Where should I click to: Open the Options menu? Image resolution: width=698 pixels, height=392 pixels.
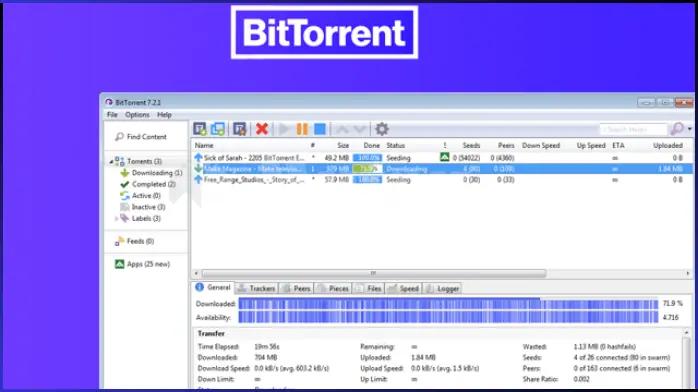pos(137,115)
